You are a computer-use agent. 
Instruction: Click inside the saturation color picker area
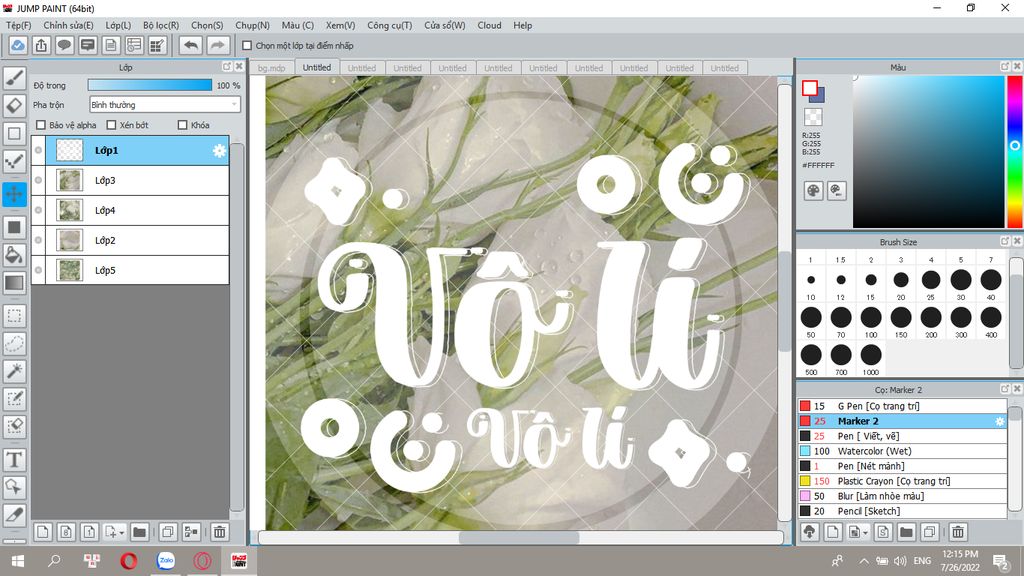pos(928,152)
